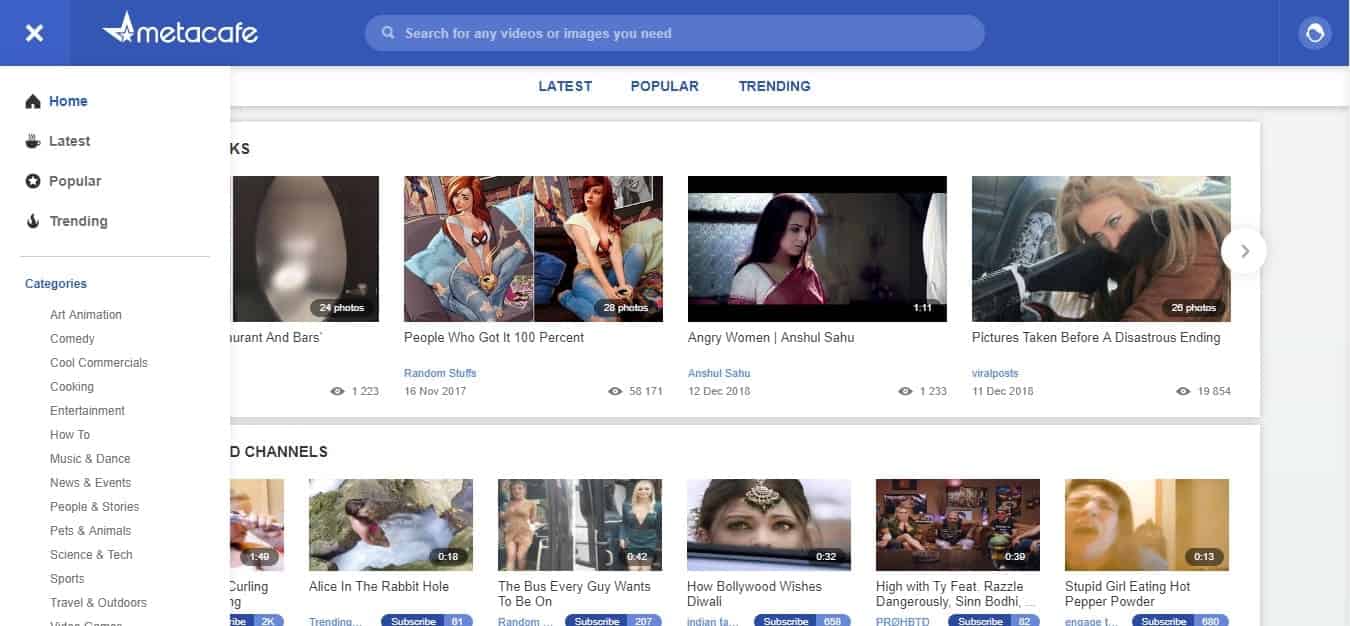Screen dimensions: 1350x626
Task: Open the Anshul Sahu channel link
Action: (x=719, y=373)
